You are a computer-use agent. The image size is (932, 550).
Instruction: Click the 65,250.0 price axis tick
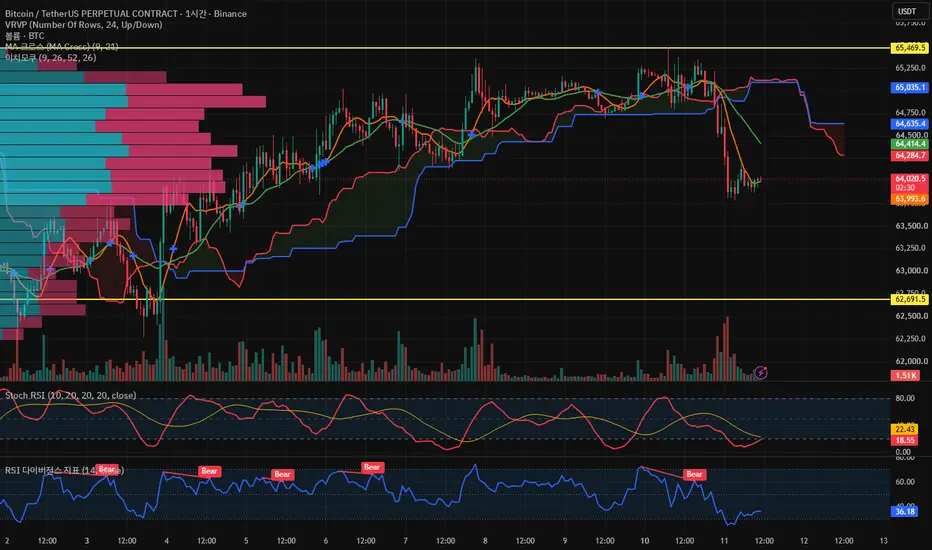[911, 68]
